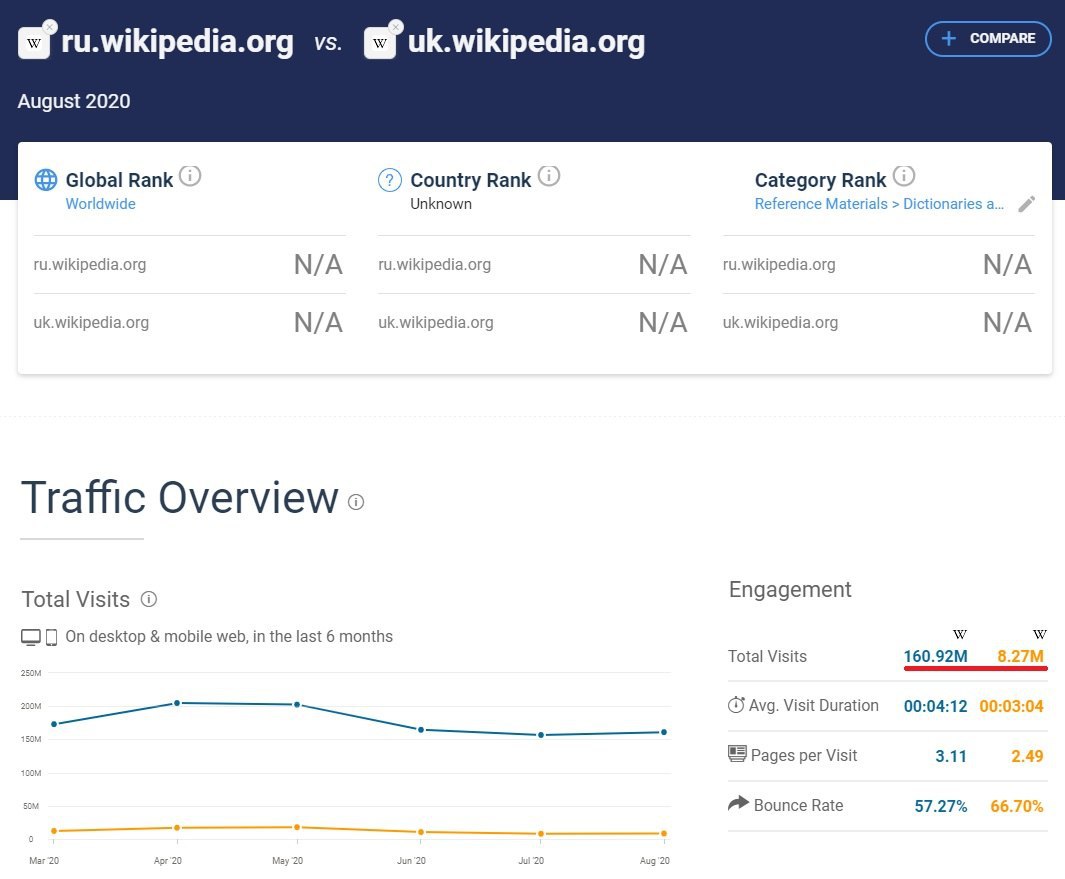The width and height of the screenshot is (1065, 879).
Task: Open the Country Rank info tooltip icon
Action: [549, 176]
